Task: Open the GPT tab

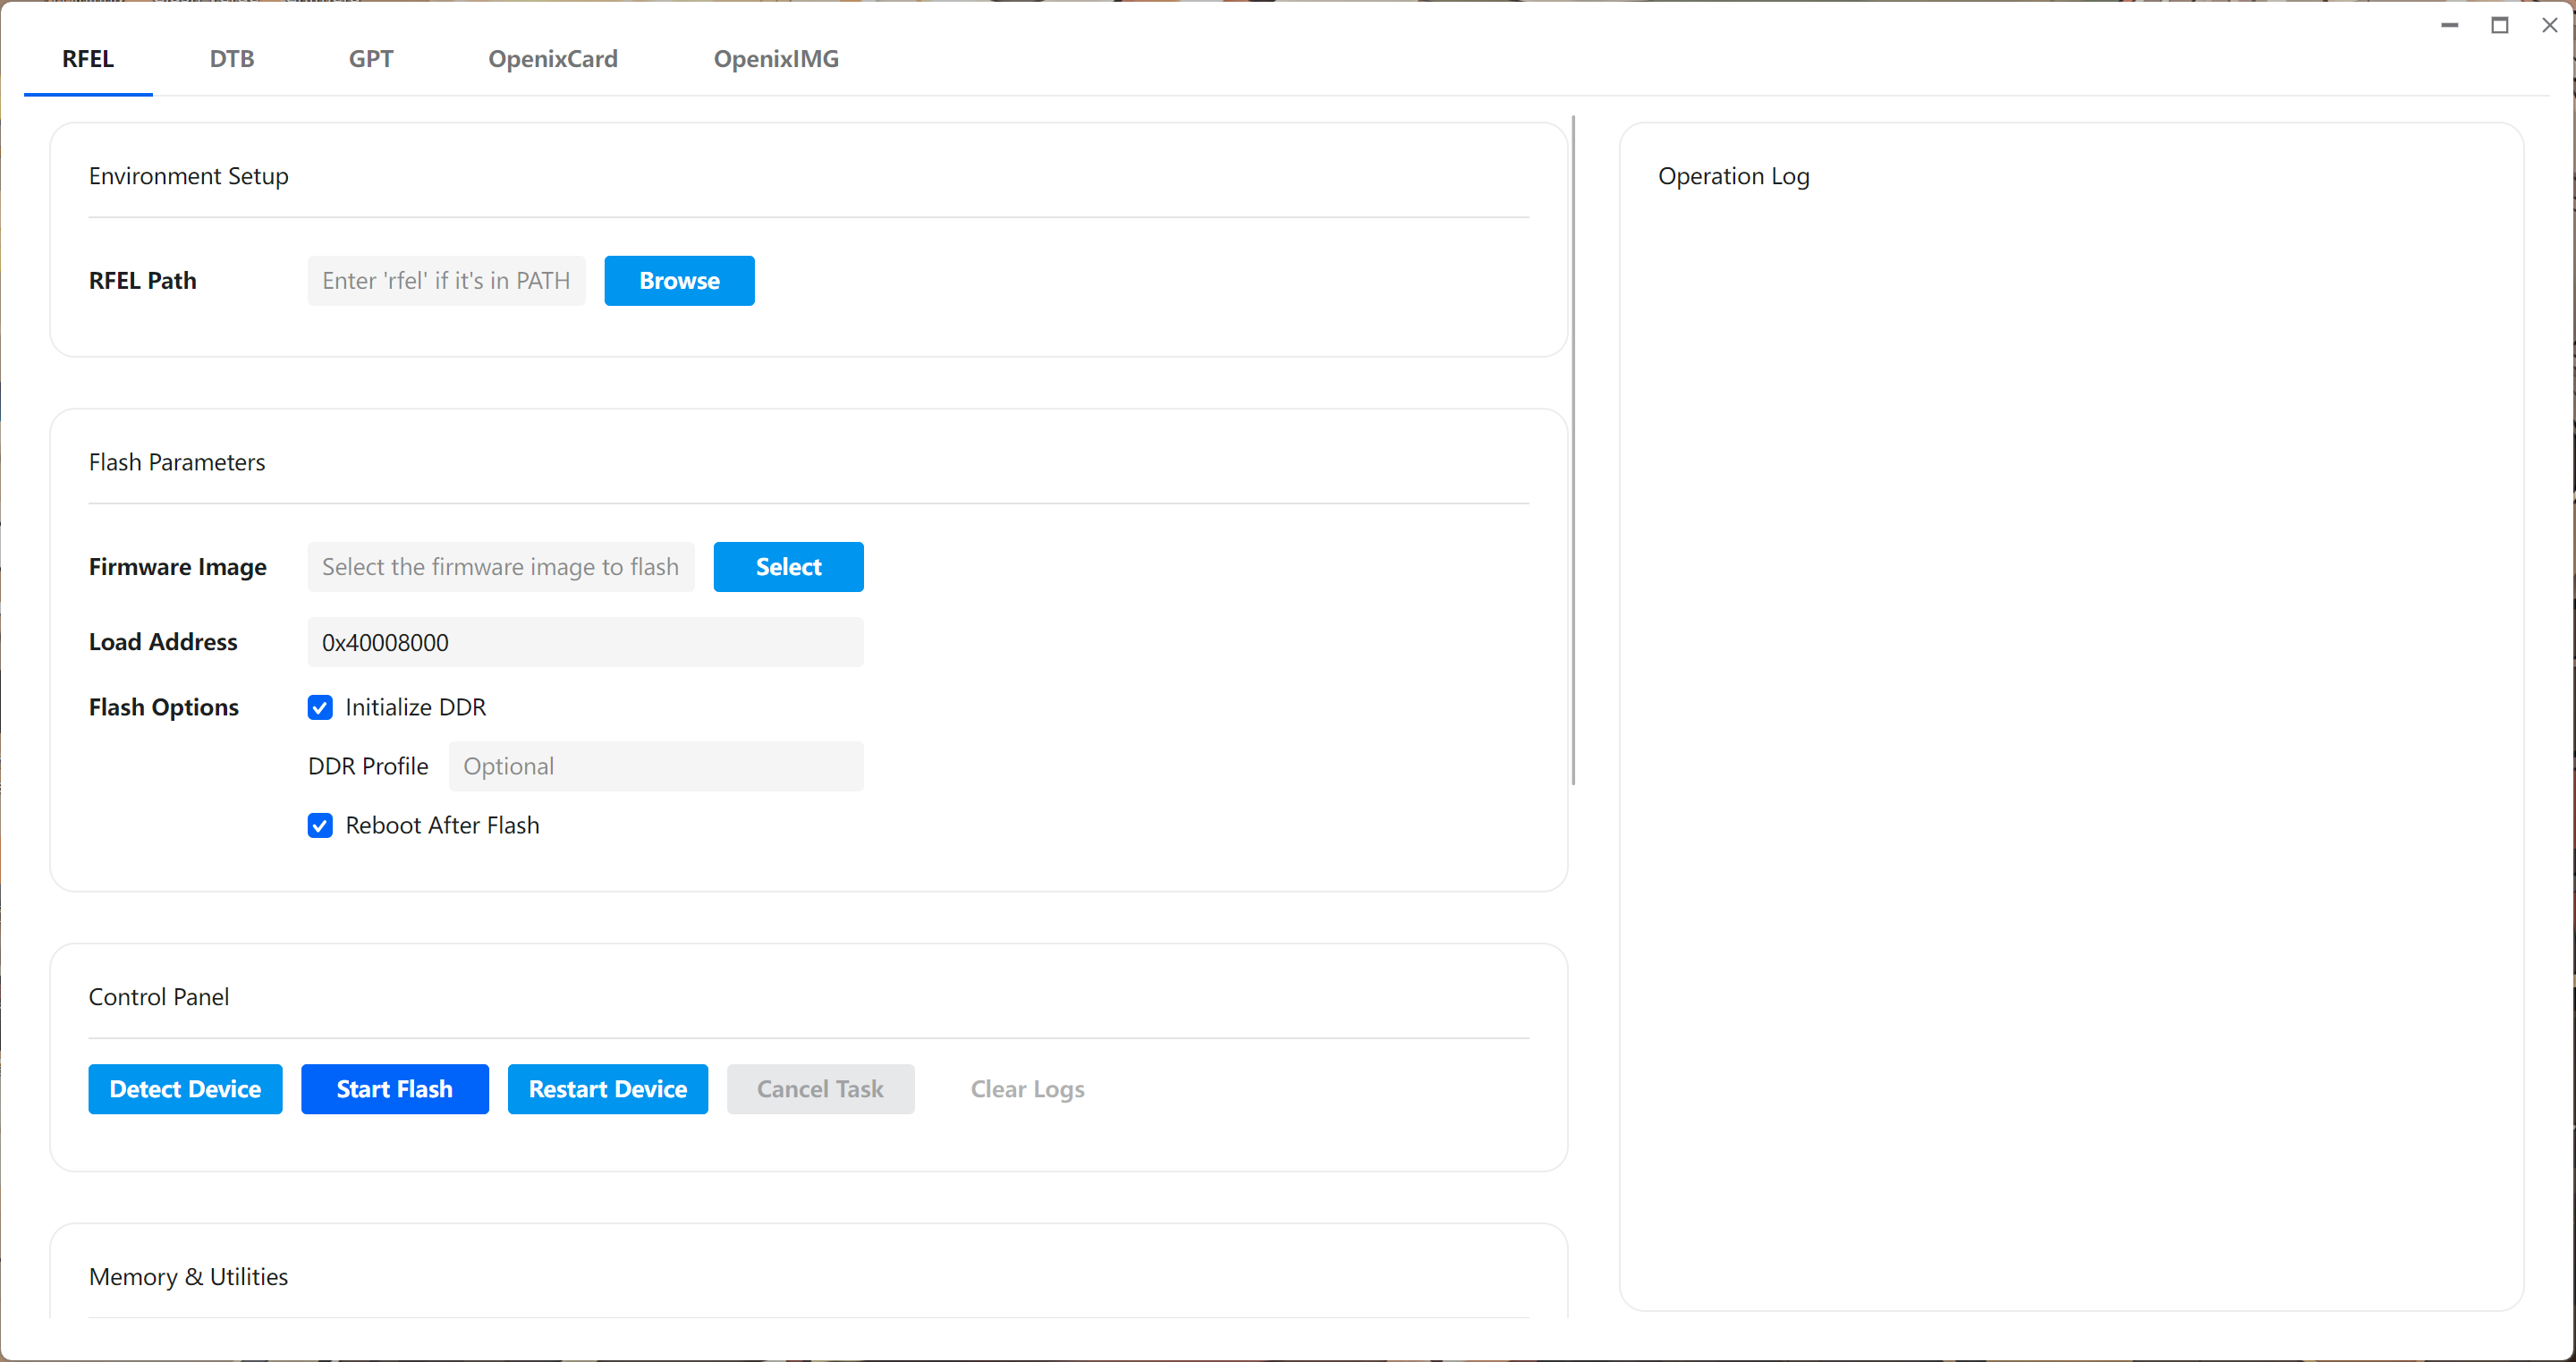Action: point(370,59)
